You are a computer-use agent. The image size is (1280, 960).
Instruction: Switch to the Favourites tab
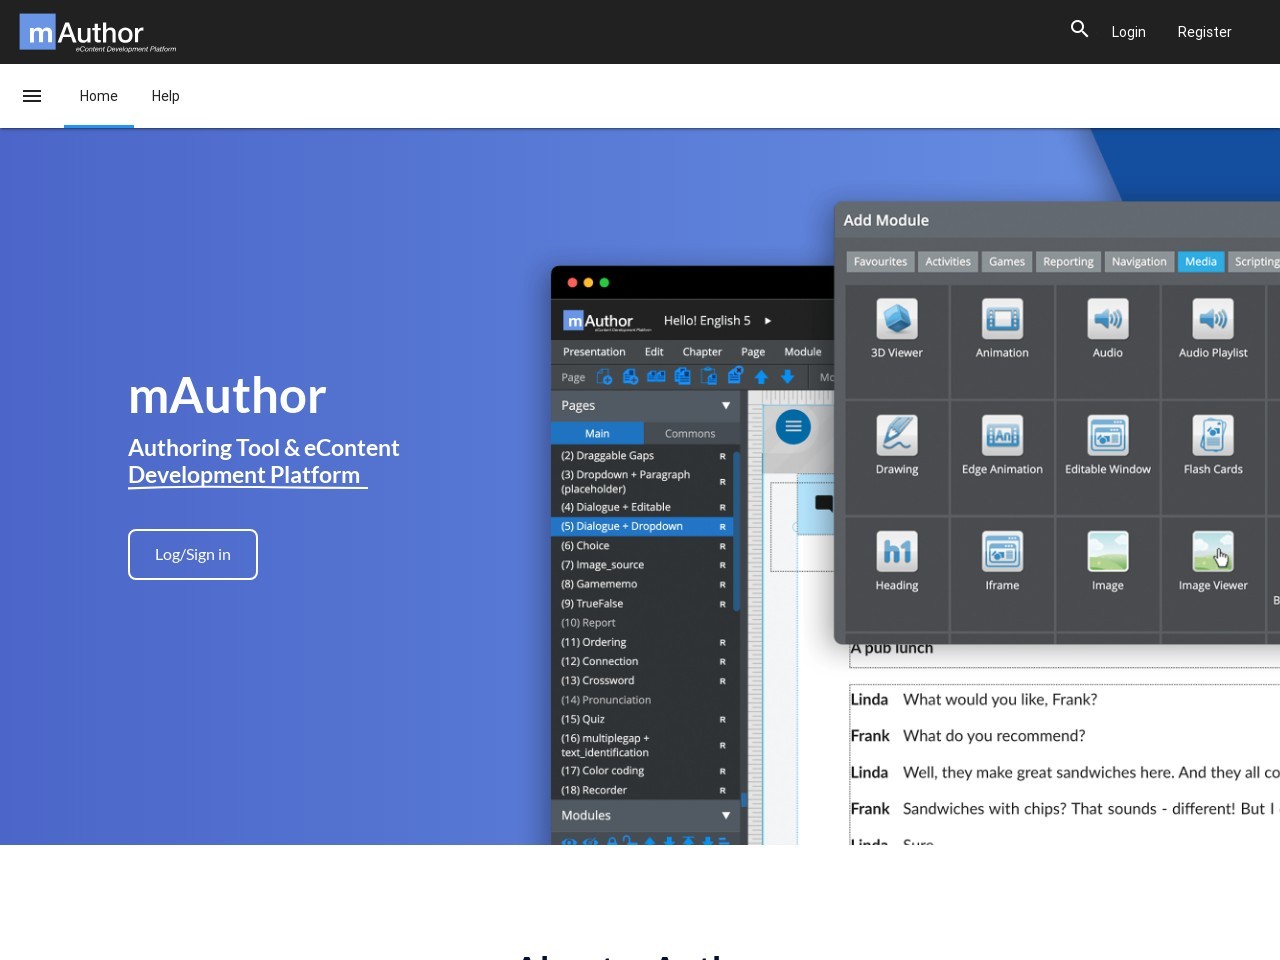(x=880, y=261)
